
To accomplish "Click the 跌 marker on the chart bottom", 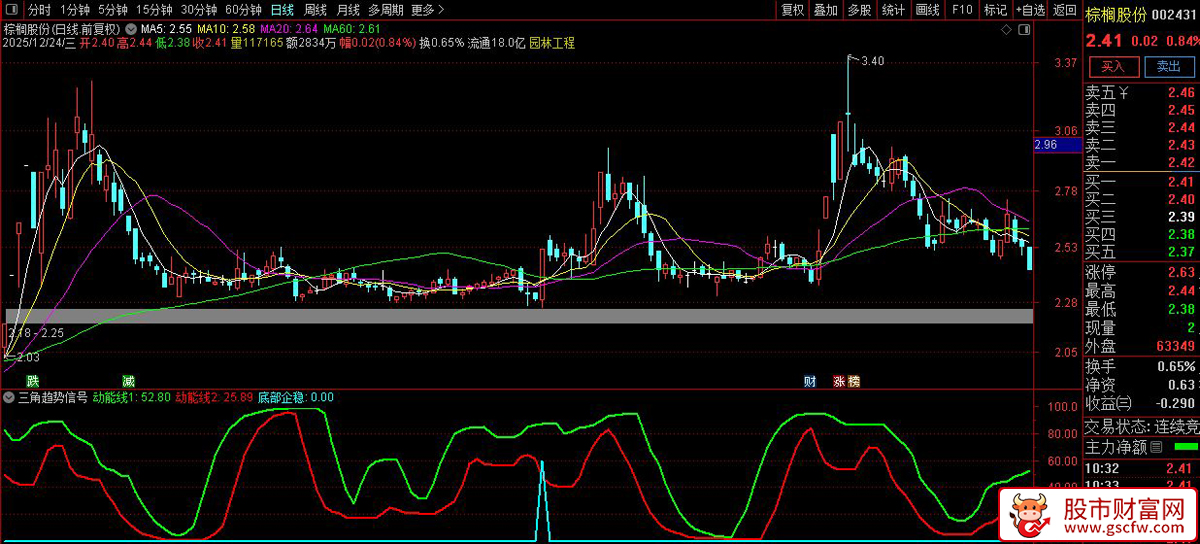I will click(x=33, y=381).
